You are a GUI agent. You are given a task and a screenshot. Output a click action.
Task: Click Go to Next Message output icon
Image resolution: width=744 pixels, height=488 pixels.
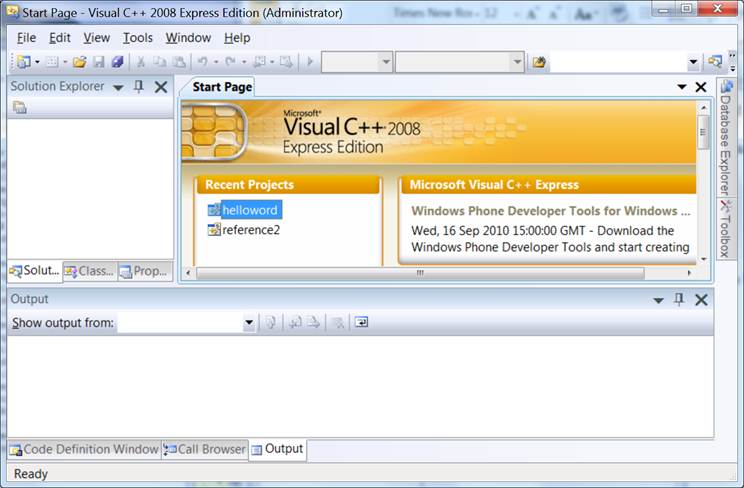pyautogui.click(x=313, y=323)
